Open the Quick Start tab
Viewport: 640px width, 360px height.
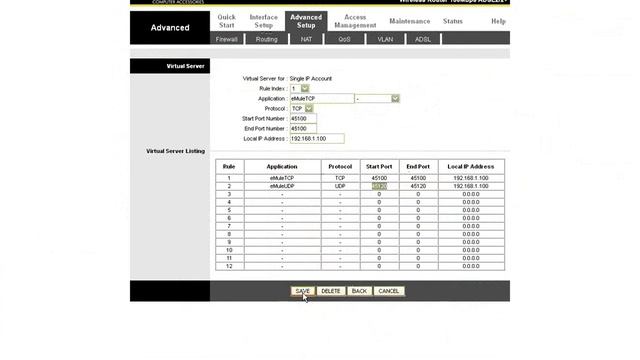226,21
